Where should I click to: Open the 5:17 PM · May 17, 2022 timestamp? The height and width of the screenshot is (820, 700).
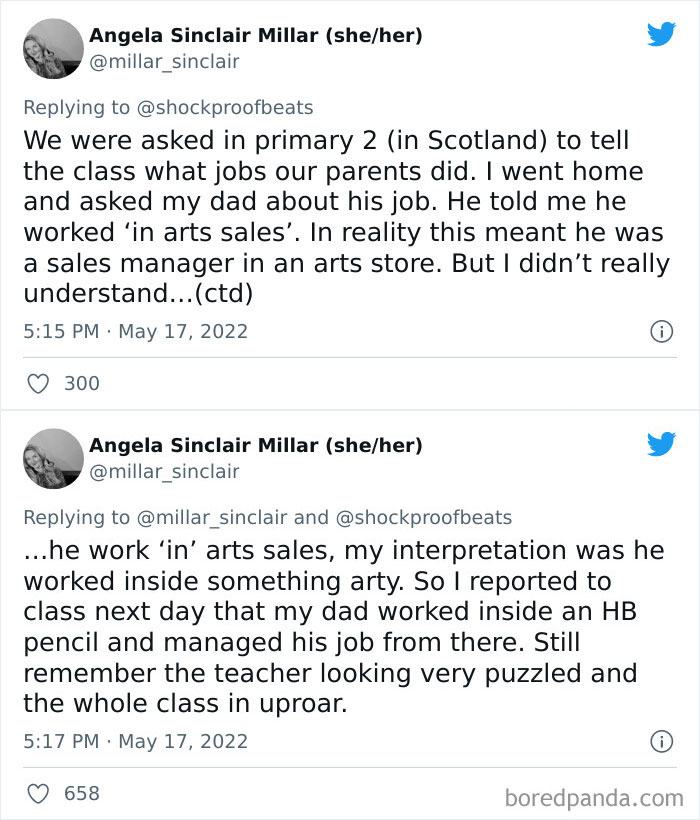[x=135, y=742]
